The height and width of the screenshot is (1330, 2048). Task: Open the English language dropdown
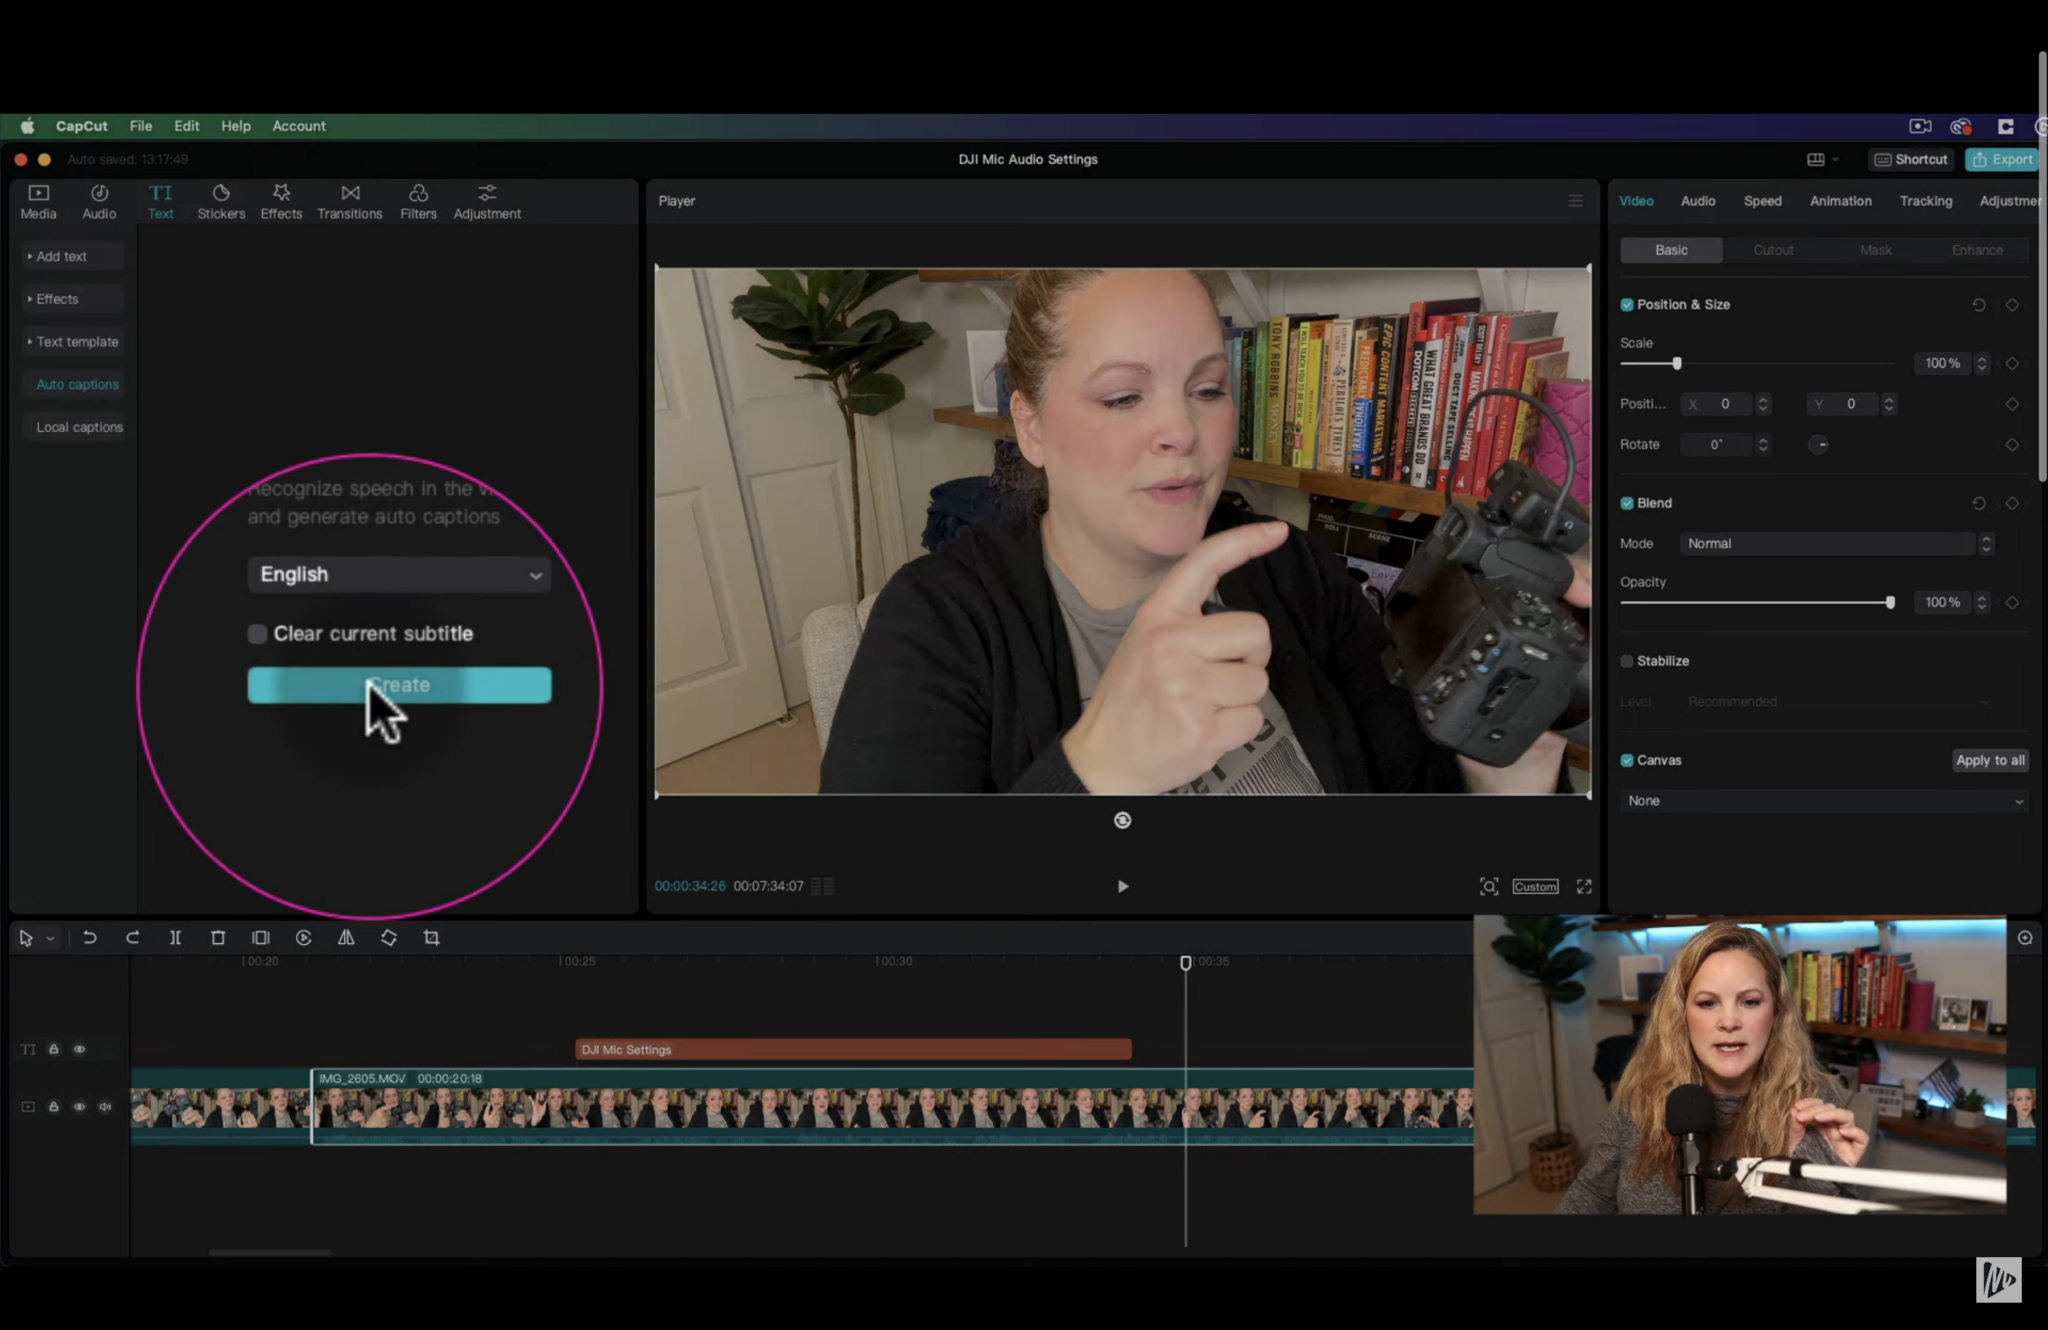pyautogui.click(x=398, y=574)
